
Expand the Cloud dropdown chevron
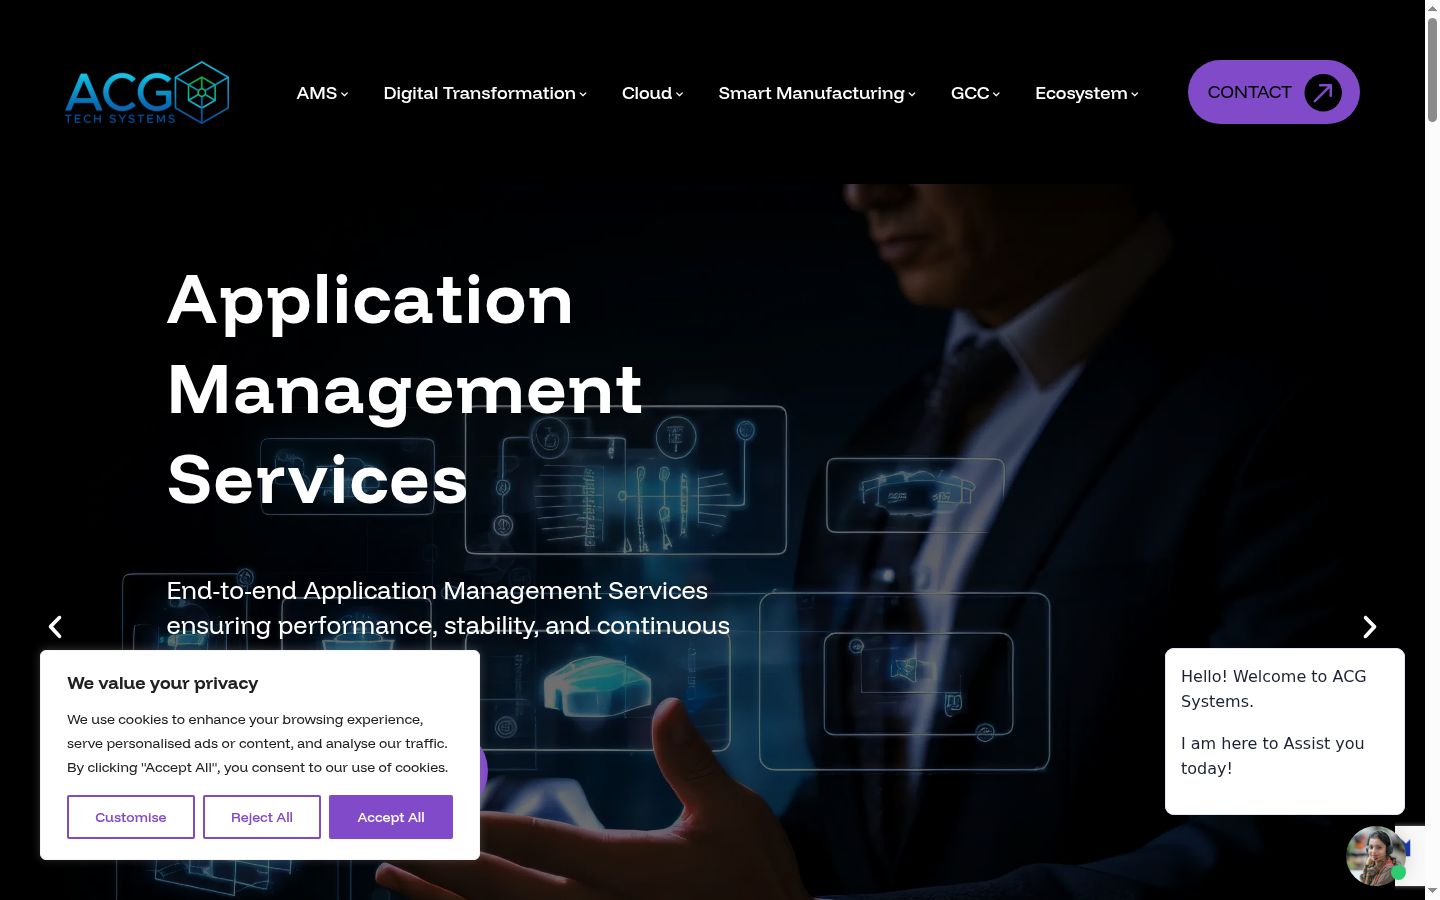click(x=679, y=94)
